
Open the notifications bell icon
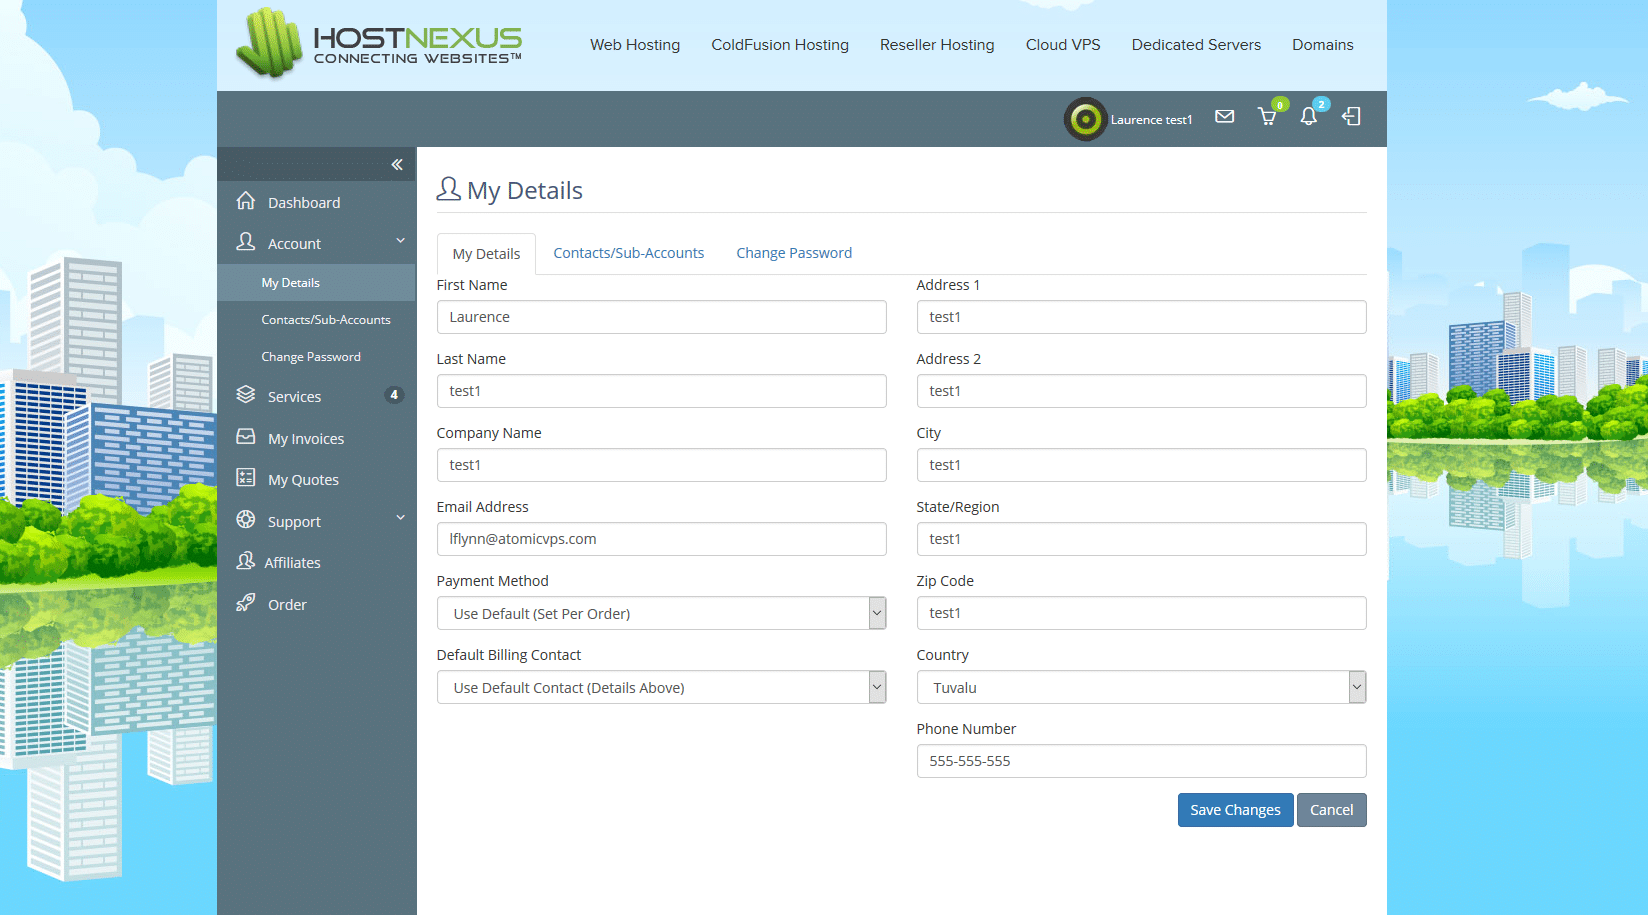pos(1308,117)
